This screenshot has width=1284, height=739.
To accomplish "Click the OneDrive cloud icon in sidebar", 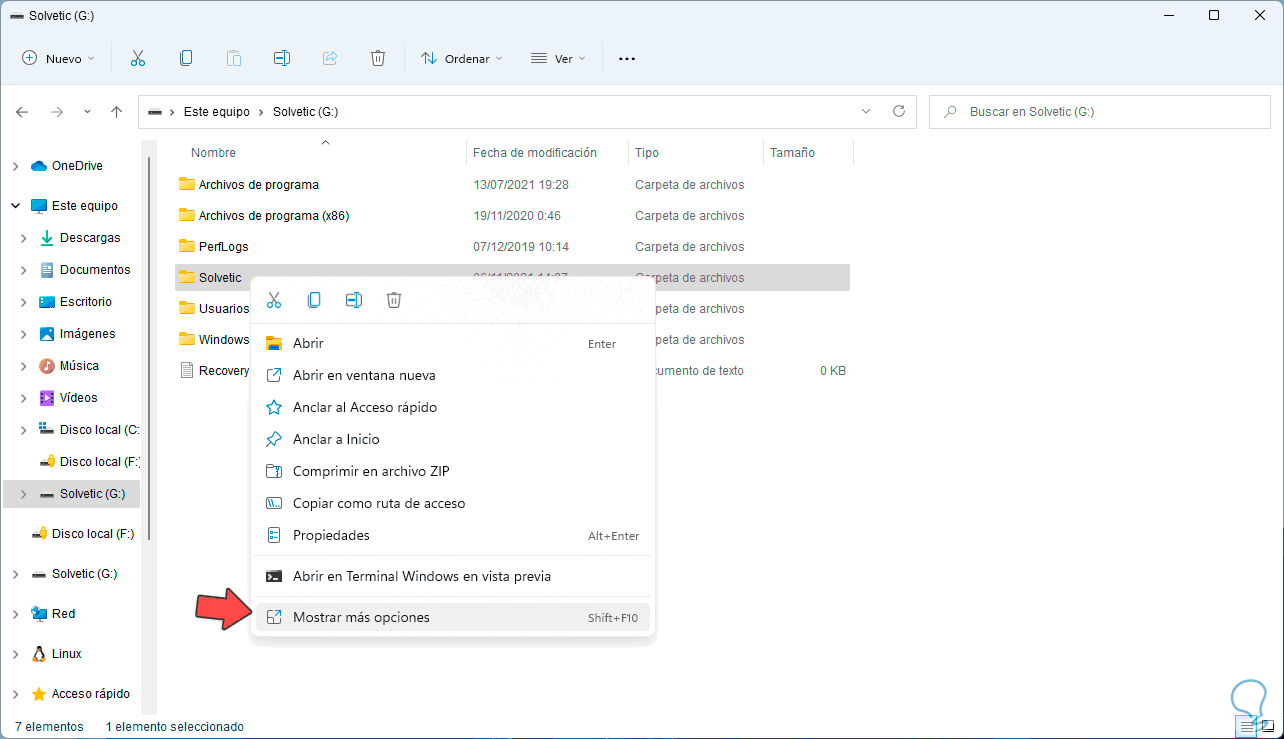I will pos(39,166).
